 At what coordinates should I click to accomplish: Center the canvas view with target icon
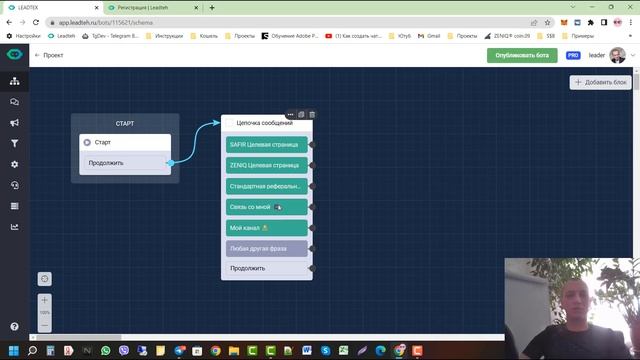click(44, 279)
